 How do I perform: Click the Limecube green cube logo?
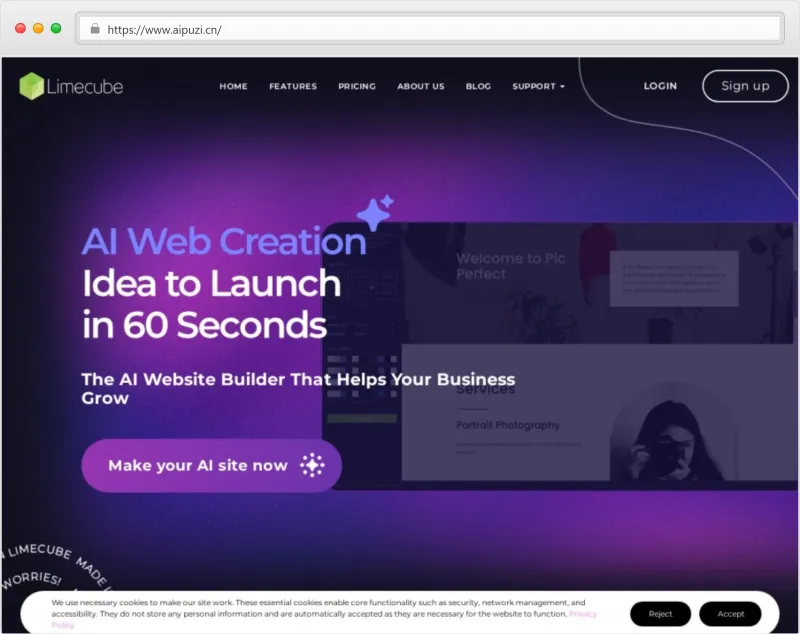pyautogui.click(x=32, y=86)
